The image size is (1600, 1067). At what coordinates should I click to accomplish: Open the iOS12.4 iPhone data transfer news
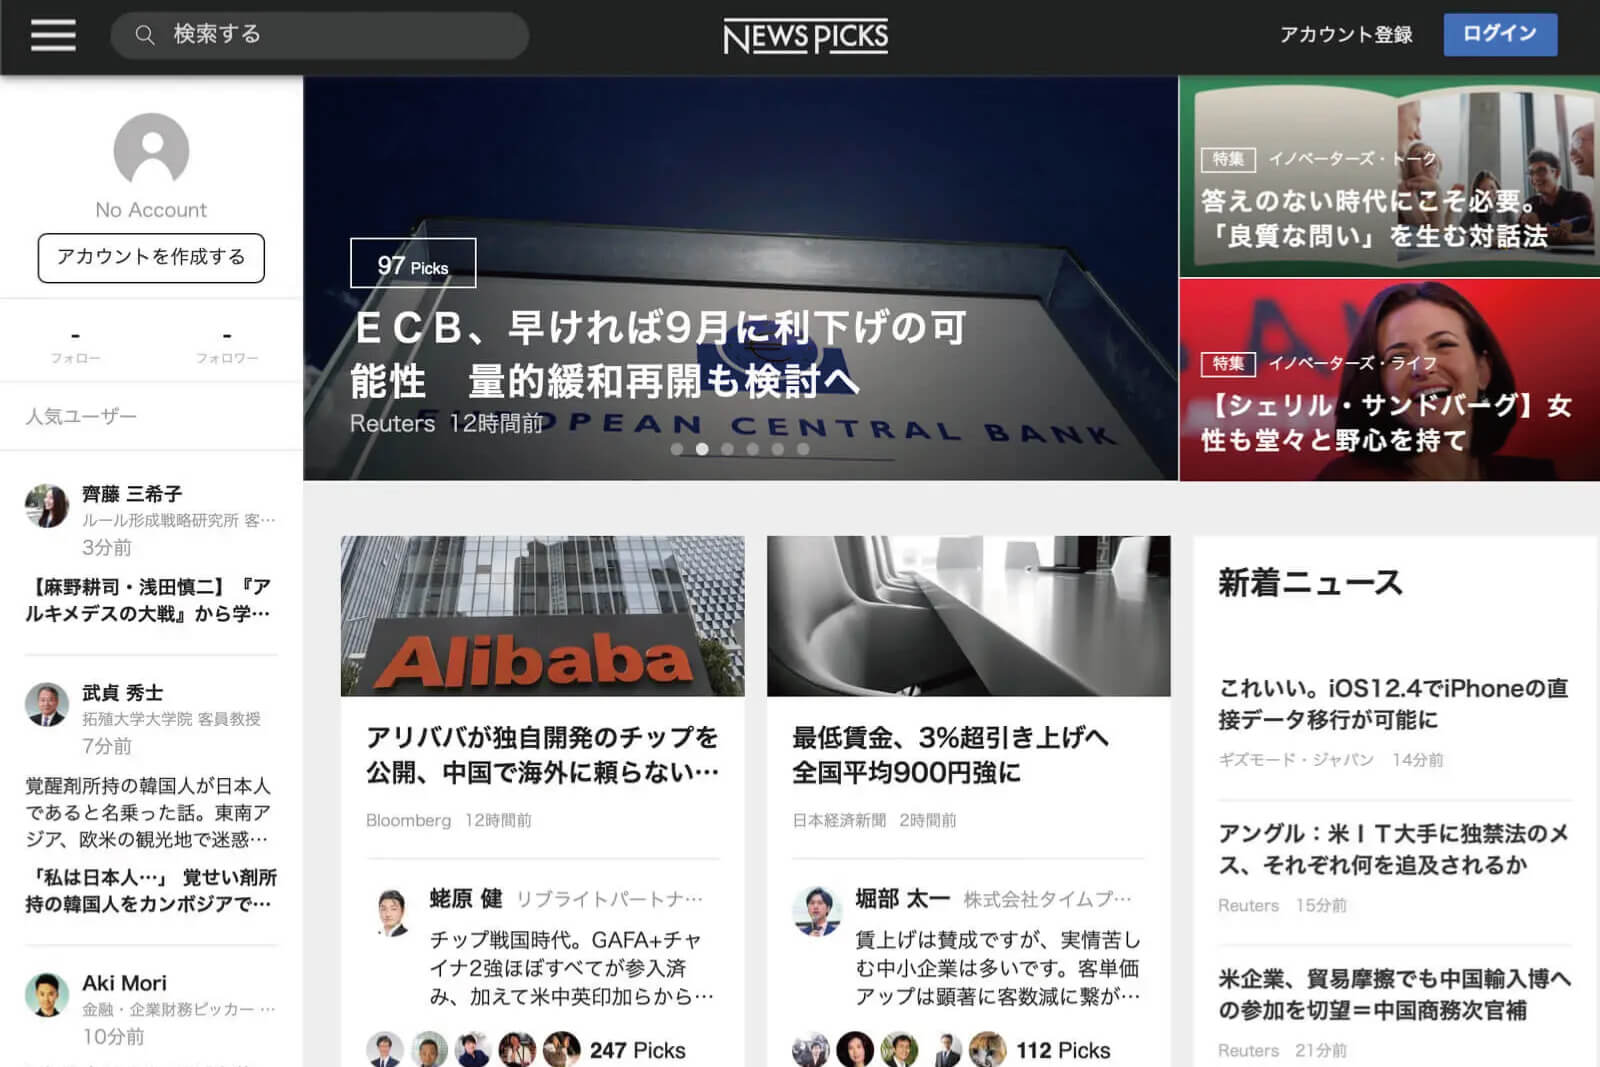1393,704
